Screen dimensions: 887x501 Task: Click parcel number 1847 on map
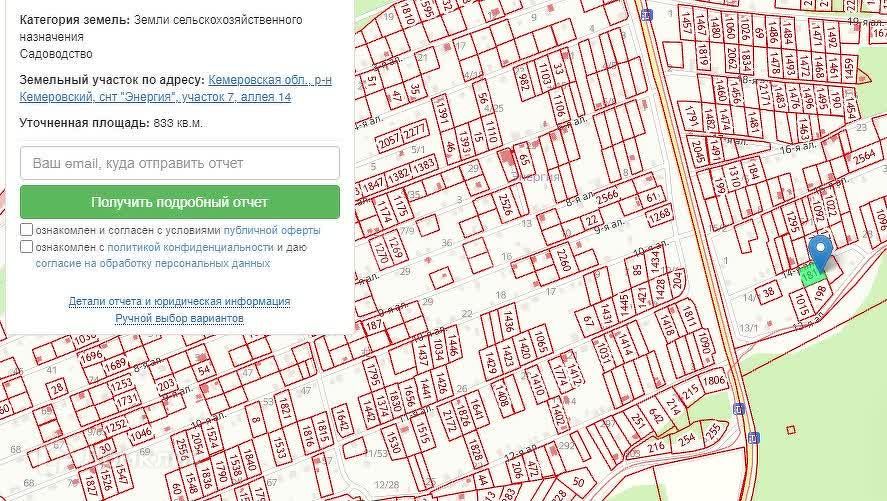(373, 185)
